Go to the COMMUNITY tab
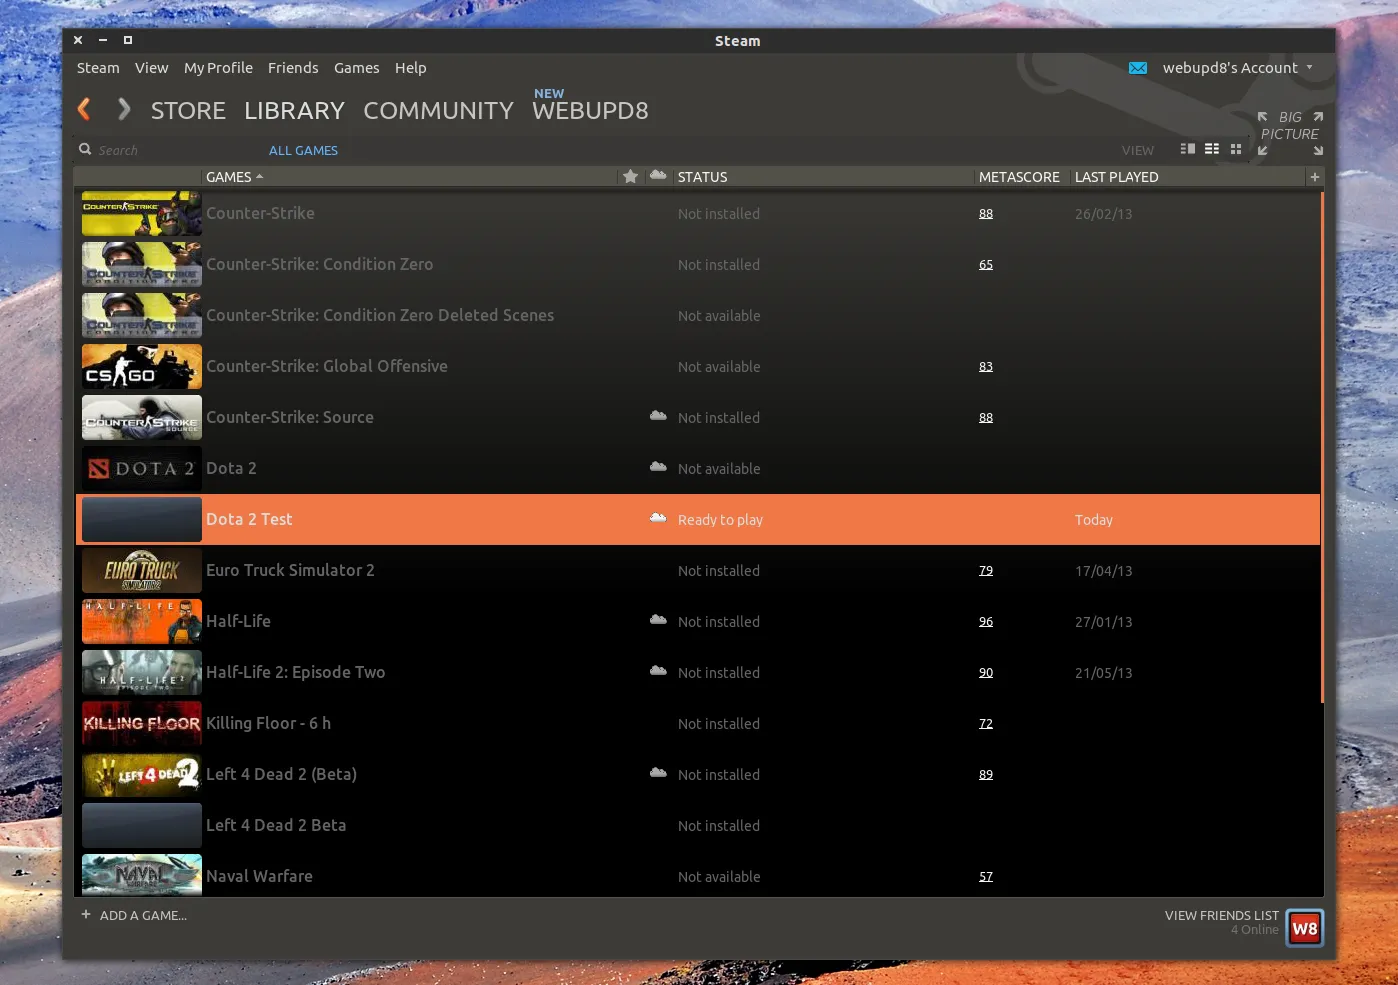The height and width of the screenshot is (985, 1398). click(438, 110)
